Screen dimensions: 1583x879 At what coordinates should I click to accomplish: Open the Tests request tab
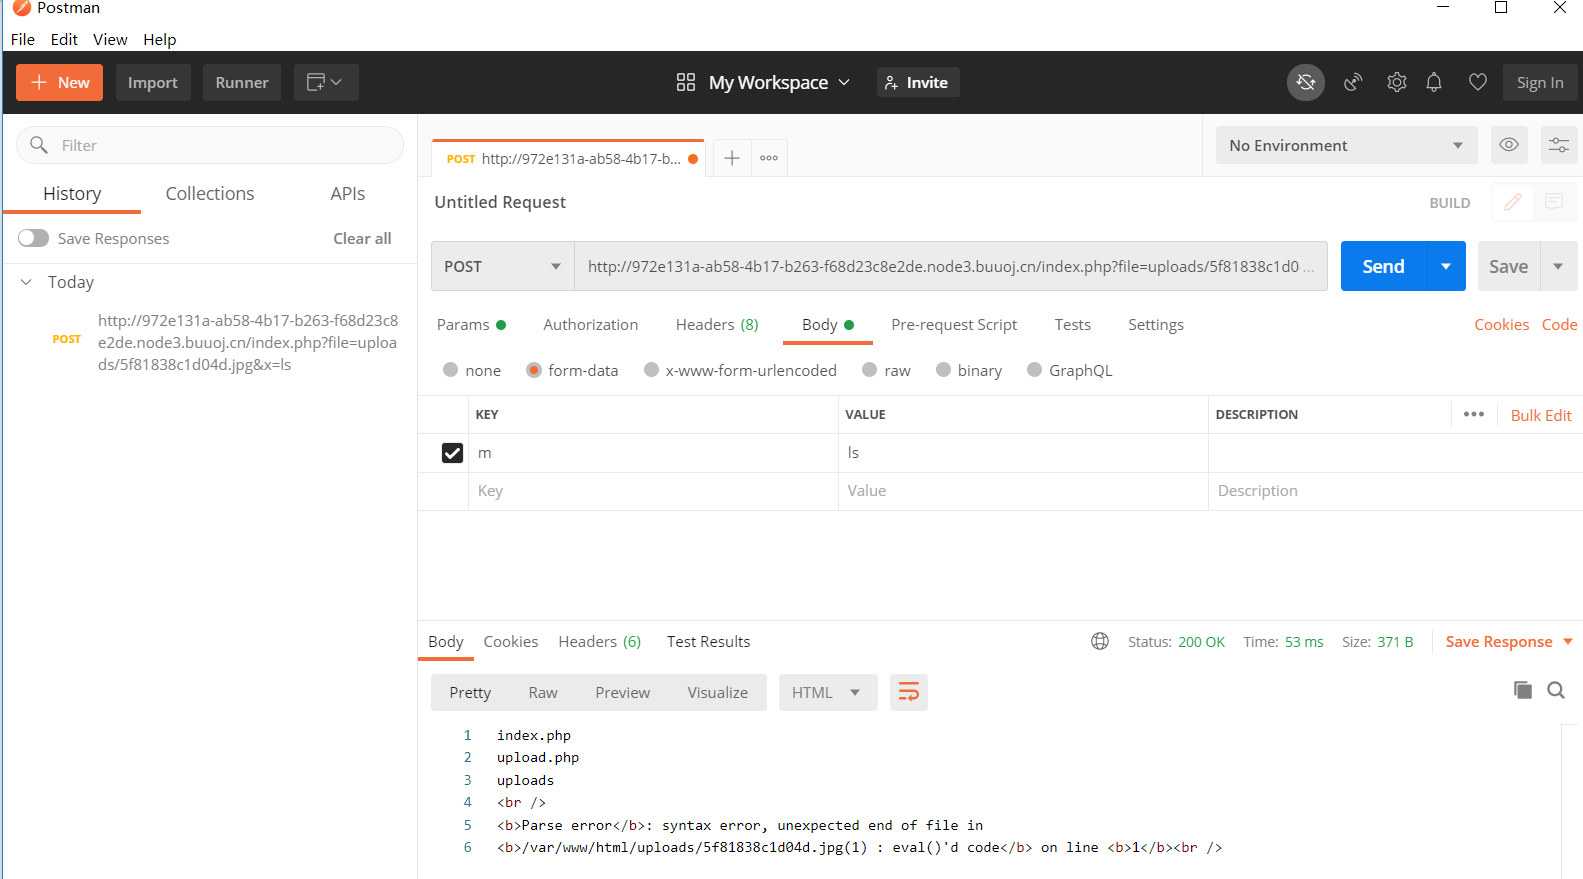pyautogui.click(x=1073, y=324)
